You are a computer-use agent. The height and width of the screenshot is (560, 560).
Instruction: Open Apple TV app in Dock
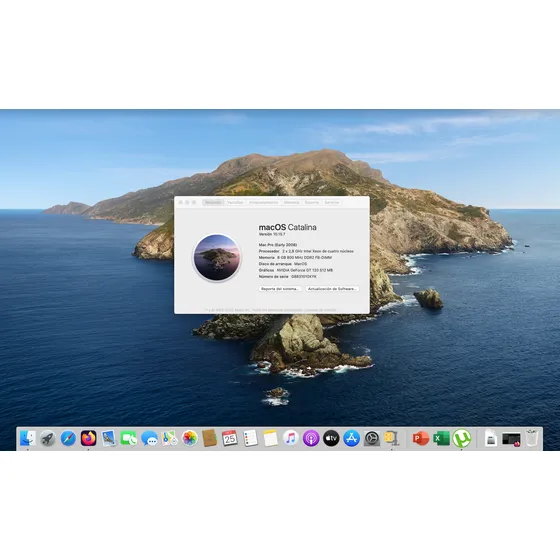click(331, 438)
